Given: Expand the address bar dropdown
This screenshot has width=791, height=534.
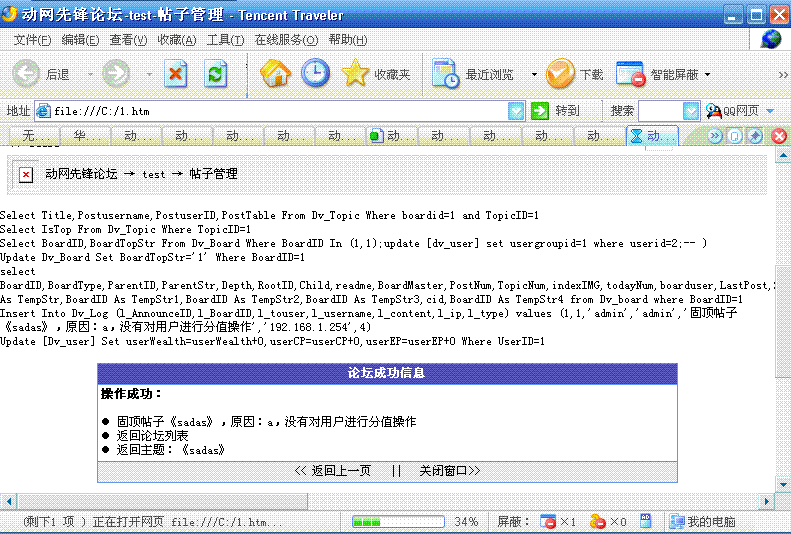Looking at the screenshot, I should (516, 111).
